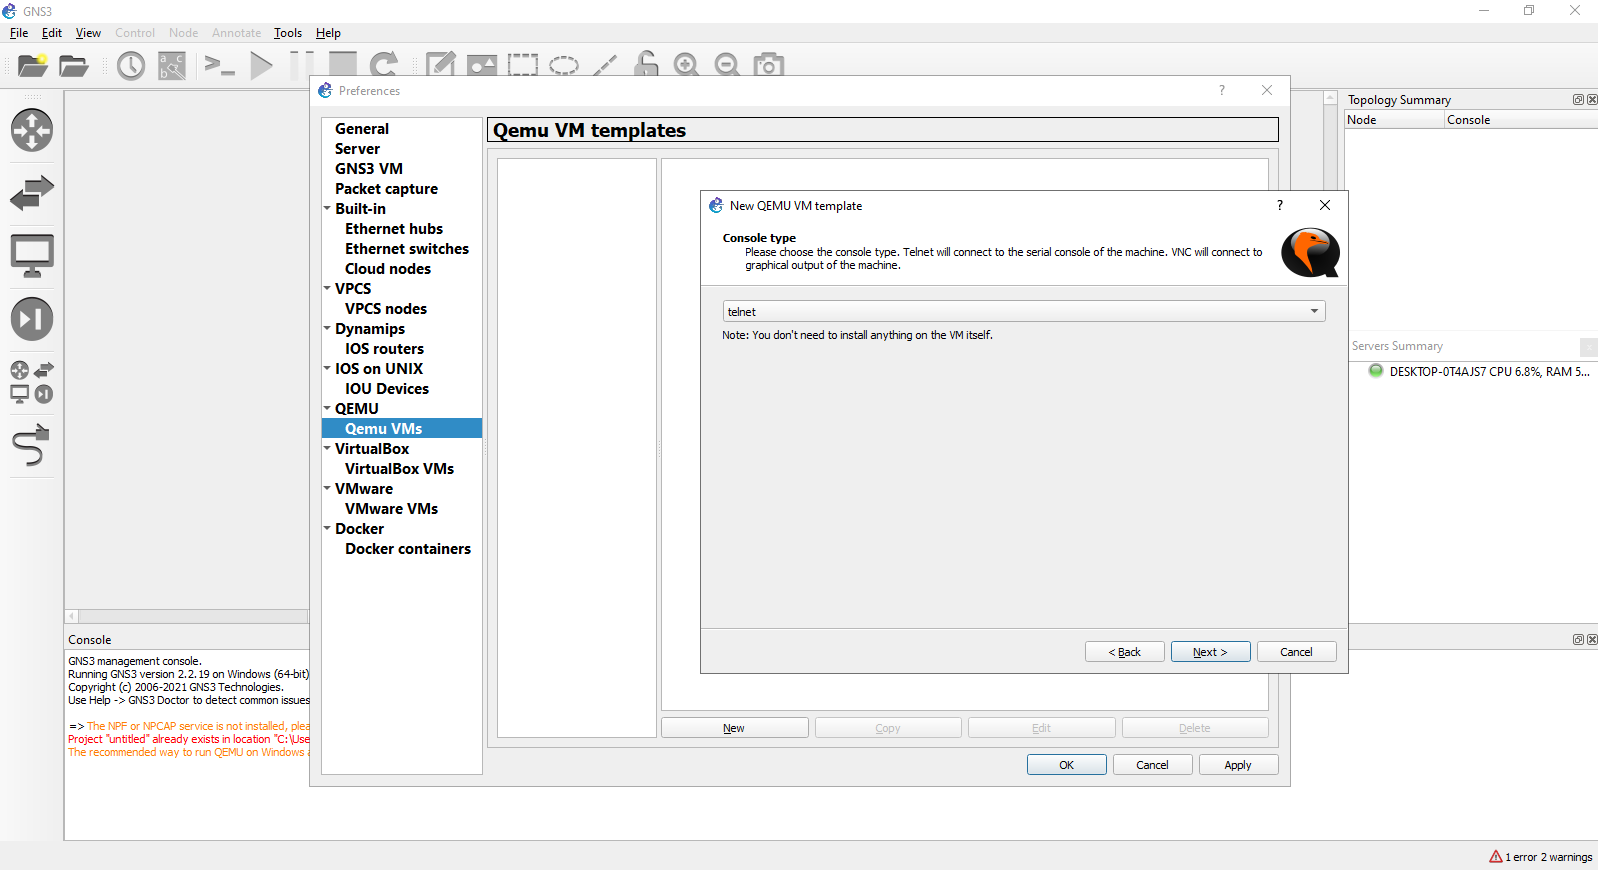Screen dimensions: 1598x870
Task: Click the take screenshot camera icon
Action: tap(768, 65)
